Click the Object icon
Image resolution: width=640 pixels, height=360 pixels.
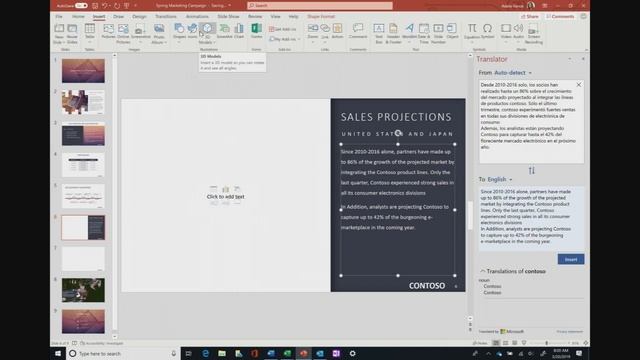452,28
